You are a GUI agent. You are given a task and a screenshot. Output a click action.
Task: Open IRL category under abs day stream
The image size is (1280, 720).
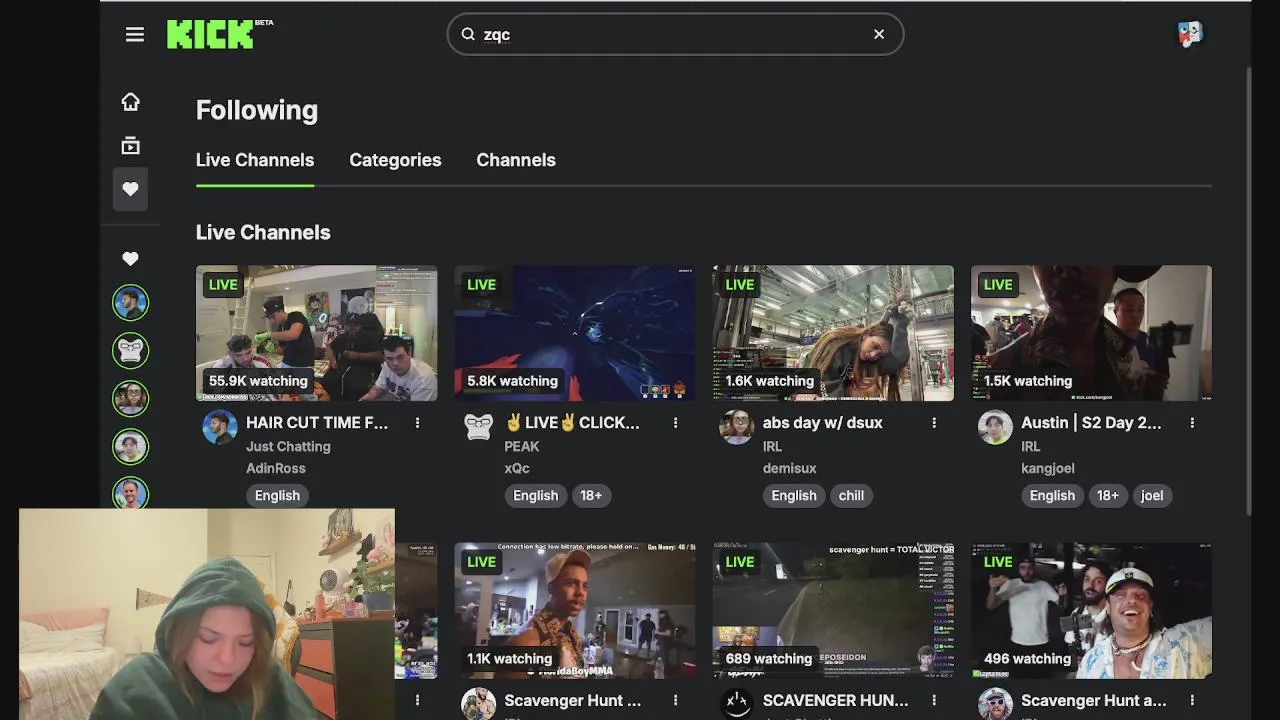pyautogui.click(x=772, y=447)
